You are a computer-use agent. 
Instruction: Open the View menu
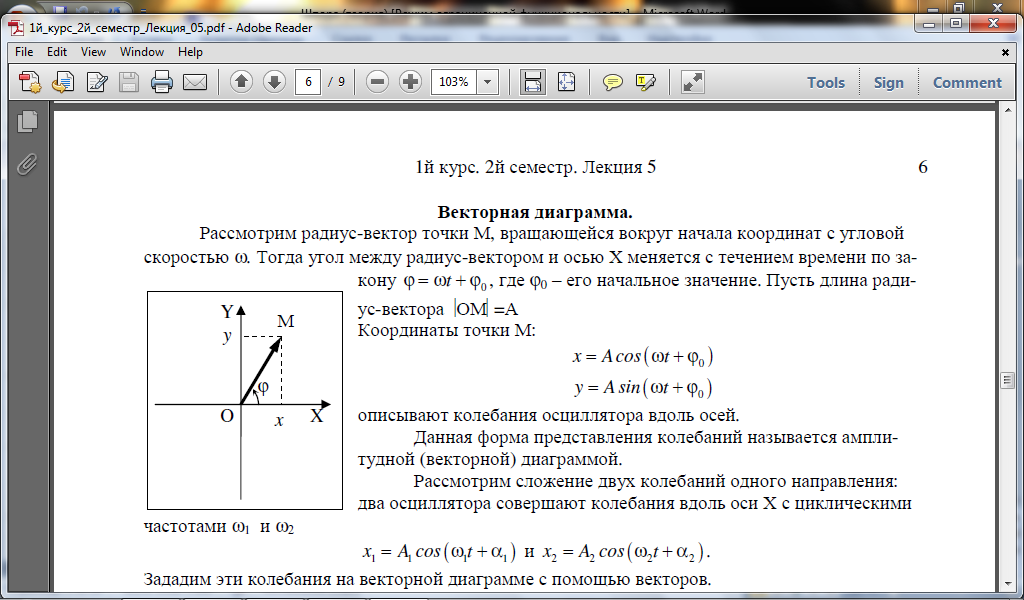pos(93,52)
